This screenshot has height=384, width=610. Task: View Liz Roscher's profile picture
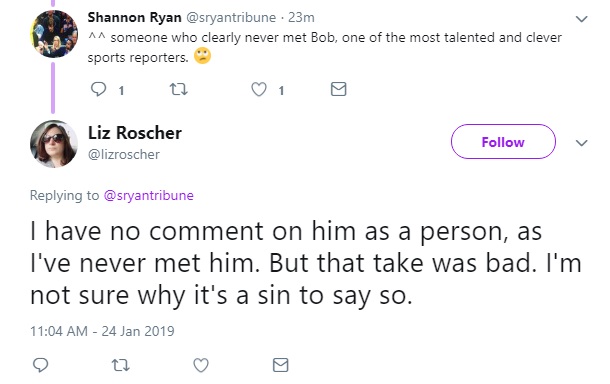(54, 144)
